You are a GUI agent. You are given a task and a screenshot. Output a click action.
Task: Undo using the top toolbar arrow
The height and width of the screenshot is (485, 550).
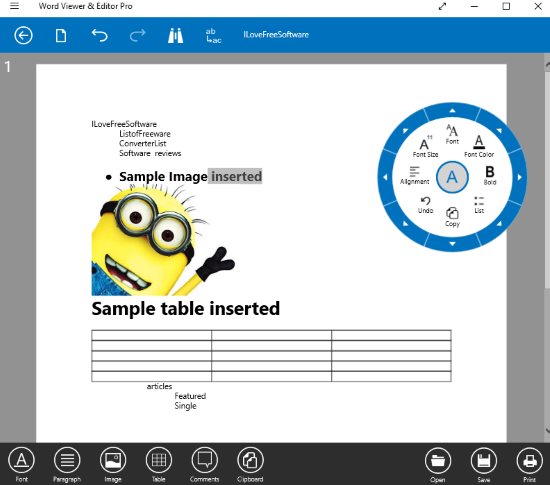point(99,35)
